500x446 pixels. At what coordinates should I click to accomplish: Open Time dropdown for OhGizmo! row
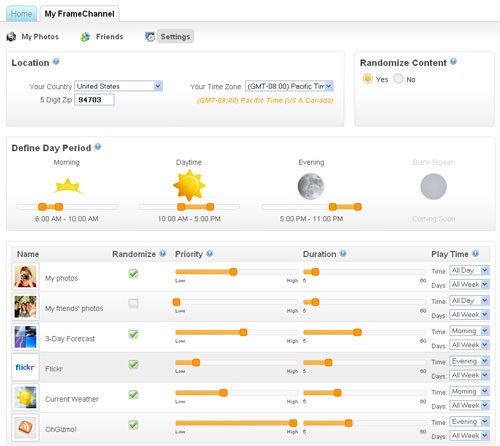tap(469, 422)
